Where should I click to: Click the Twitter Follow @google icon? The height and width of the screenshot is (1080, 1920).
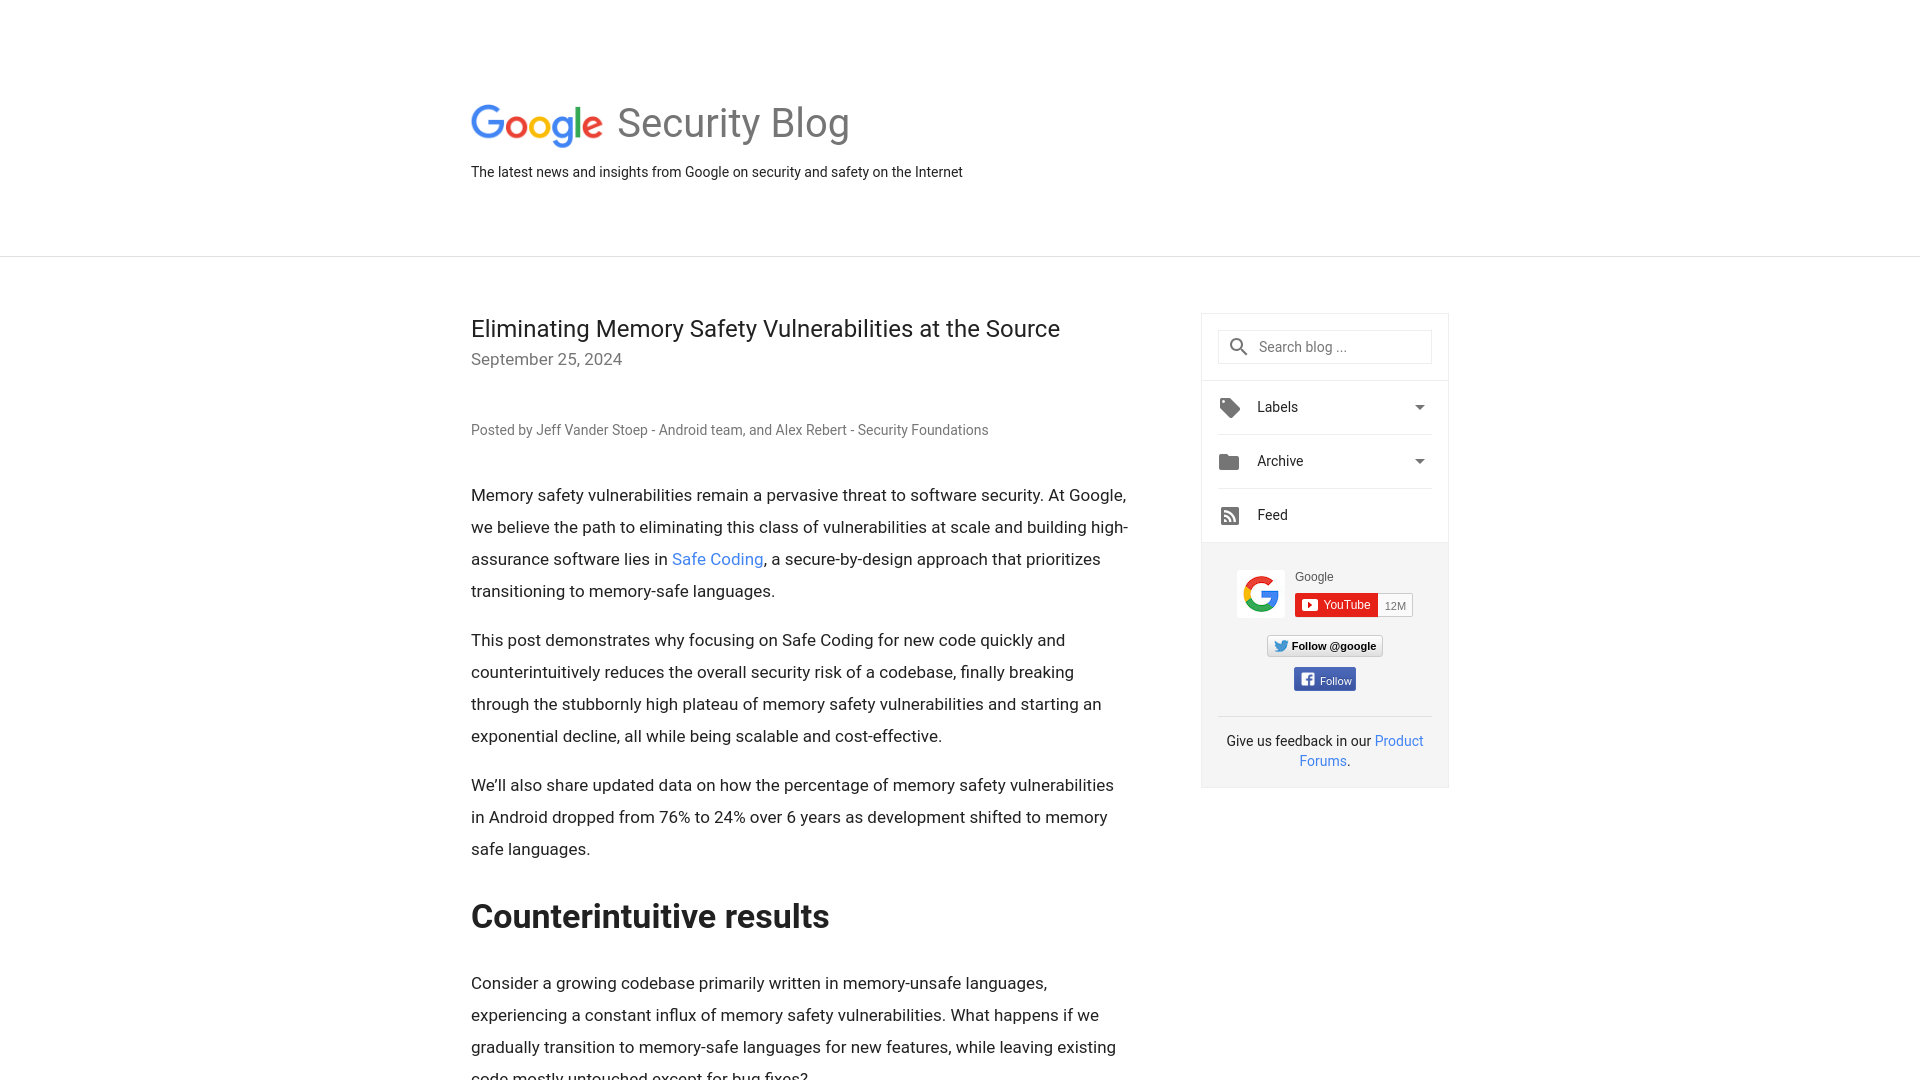[1324, 645]
